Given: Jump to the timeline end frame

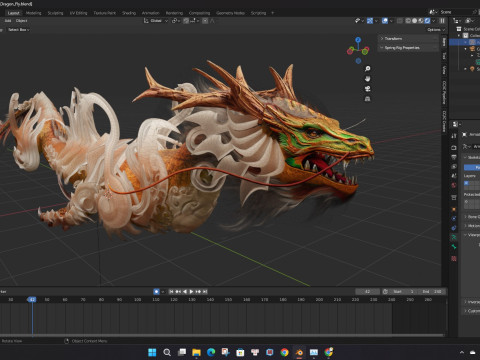Looking at the screenshot, I should 205,292.
